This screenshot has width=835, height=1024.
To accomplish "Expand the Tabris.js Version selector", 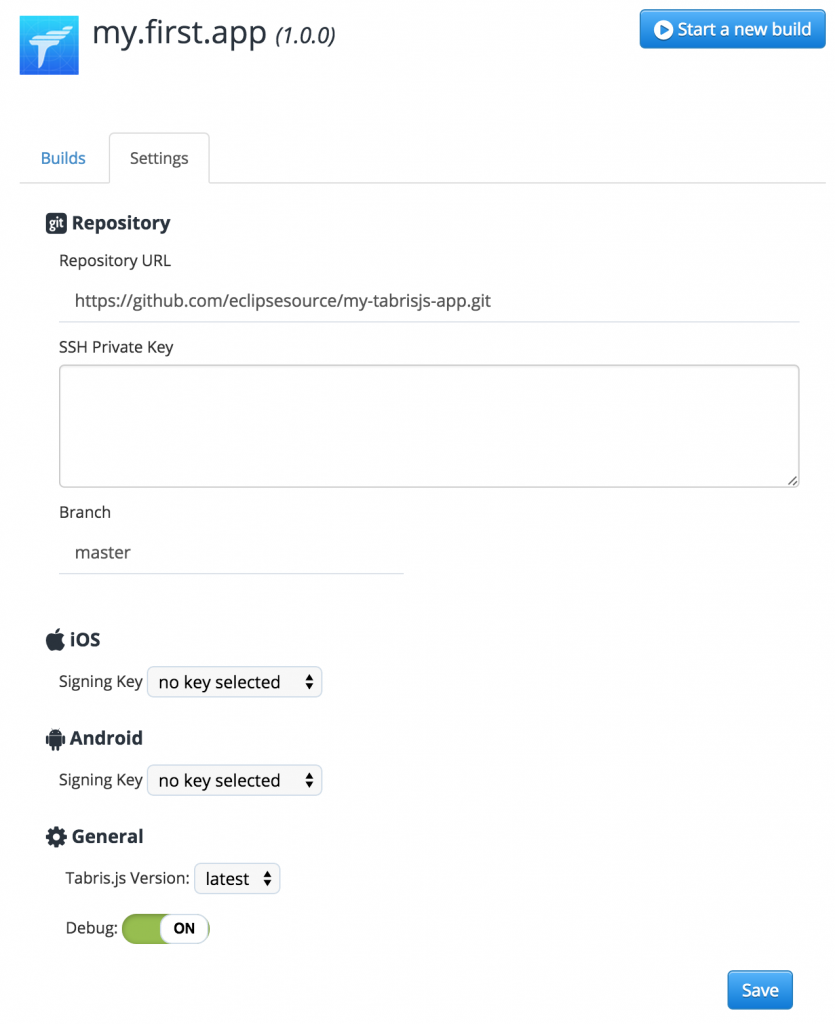I will tap(238, 878).
